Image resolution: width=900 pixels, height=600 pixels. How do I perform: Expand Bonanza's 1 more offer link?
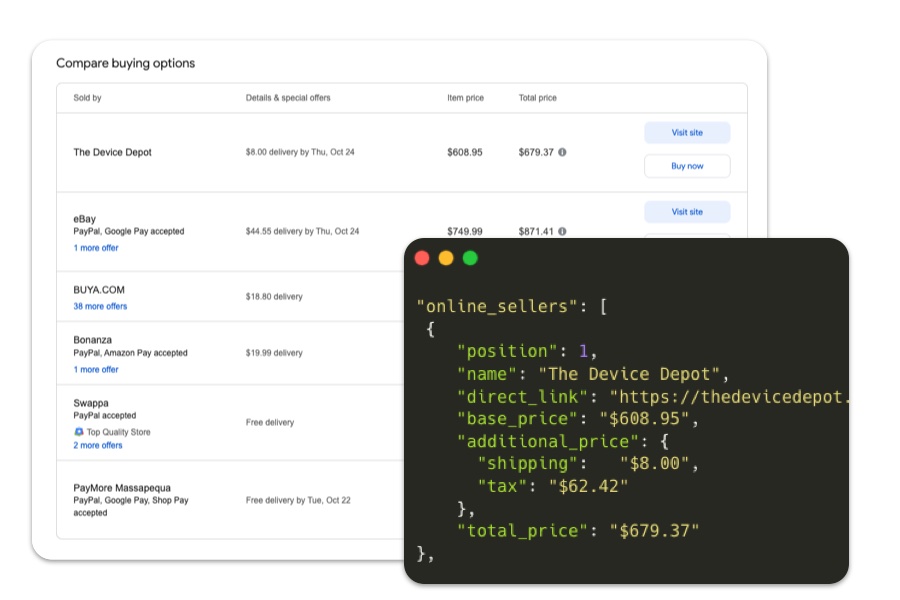click(96, 369)
